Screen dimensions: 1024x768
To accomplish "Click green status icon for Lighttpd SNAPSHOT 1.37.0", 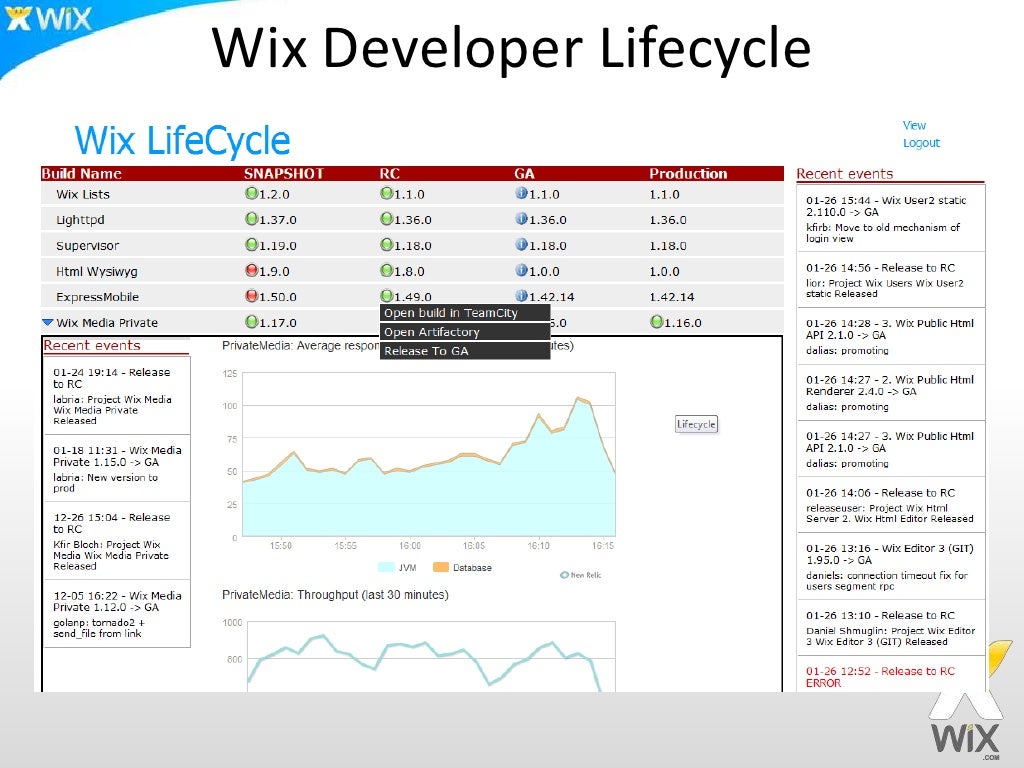I will pyautogui.click(x=251, y=219).
